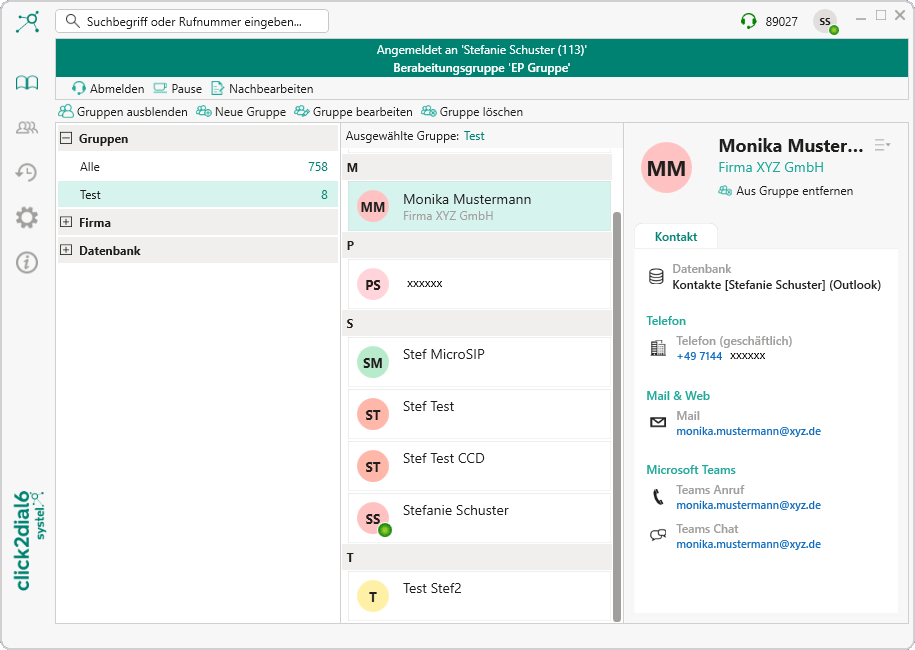Click the Mail link monika.mustermann@xyz.de
This screenshot has width=915, height=650.
748,431
